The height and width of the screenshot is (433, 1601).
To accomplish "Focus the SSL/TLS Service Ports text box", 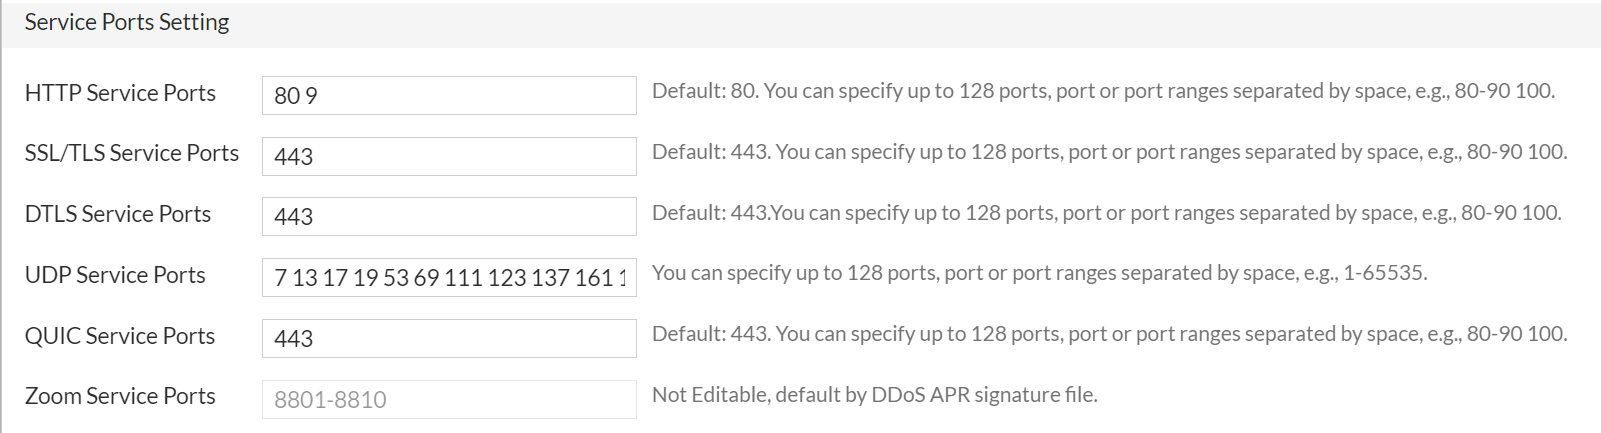I will click(x=448, y=156).
